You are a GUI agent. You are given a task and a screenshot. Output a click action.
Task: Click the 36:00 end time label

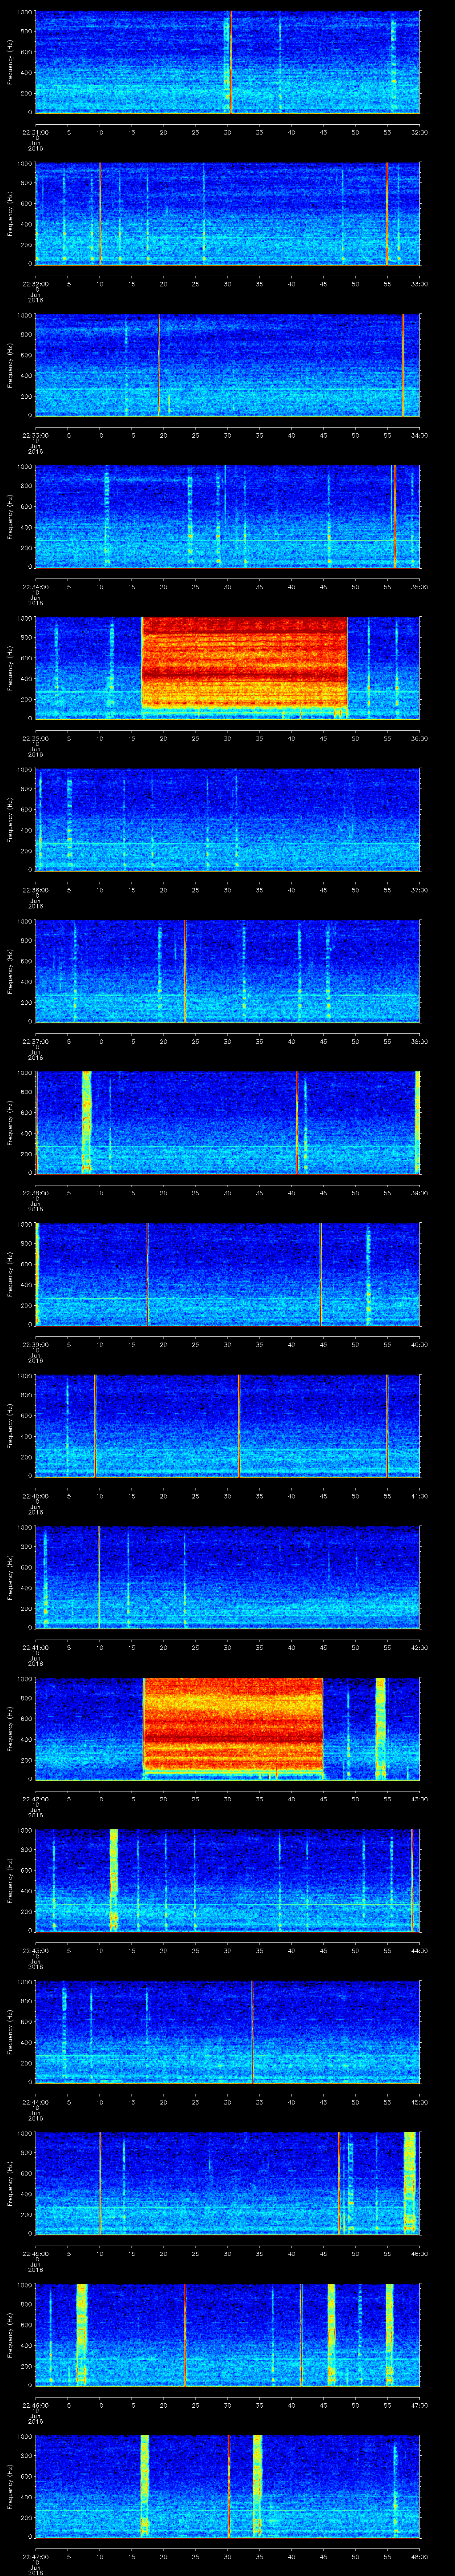pyautogui.click(x=419, y=738)
